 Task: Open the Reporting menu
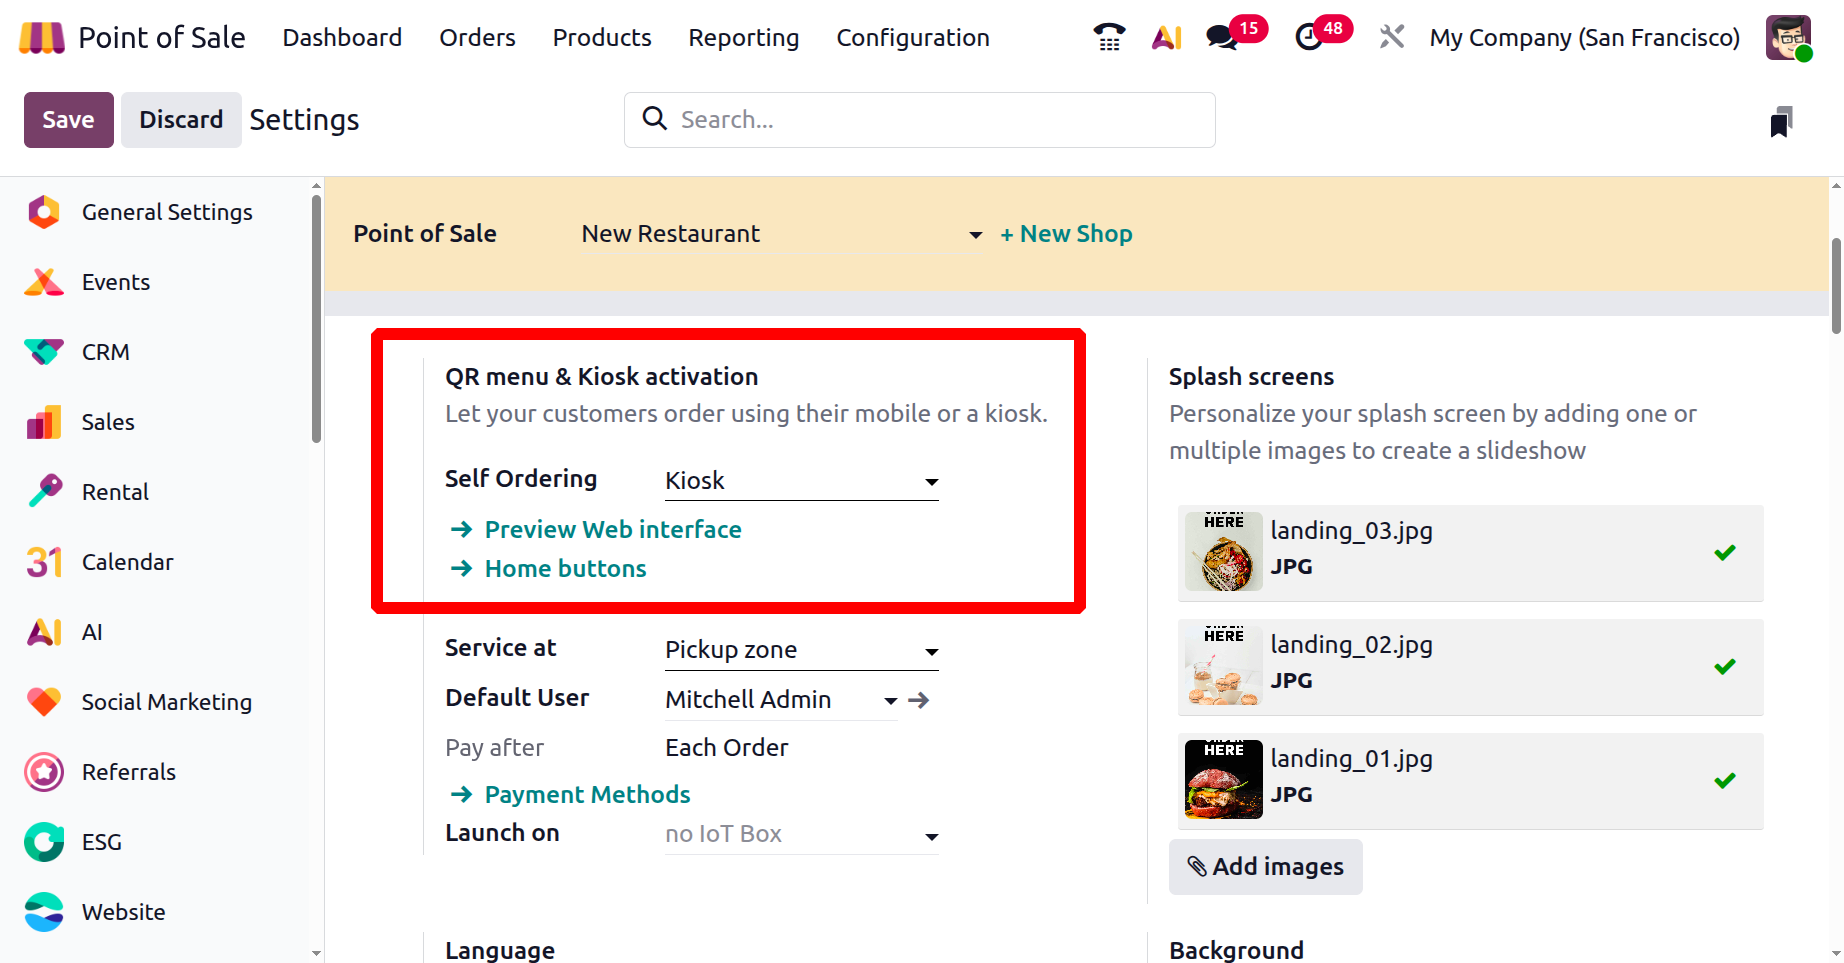(x=743, y=38)
